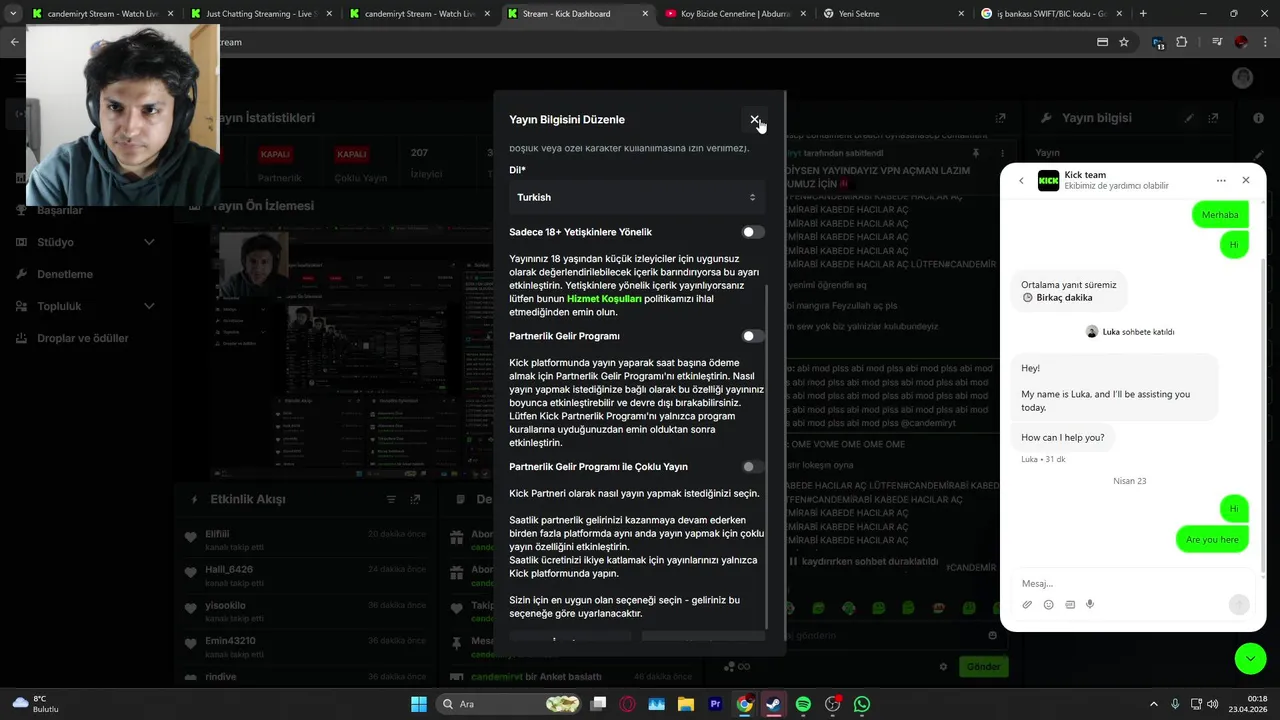This screenshot has height=720, width=1280.
Task: Open the browser extensions puzzle icon
Action: [1182, 42]
